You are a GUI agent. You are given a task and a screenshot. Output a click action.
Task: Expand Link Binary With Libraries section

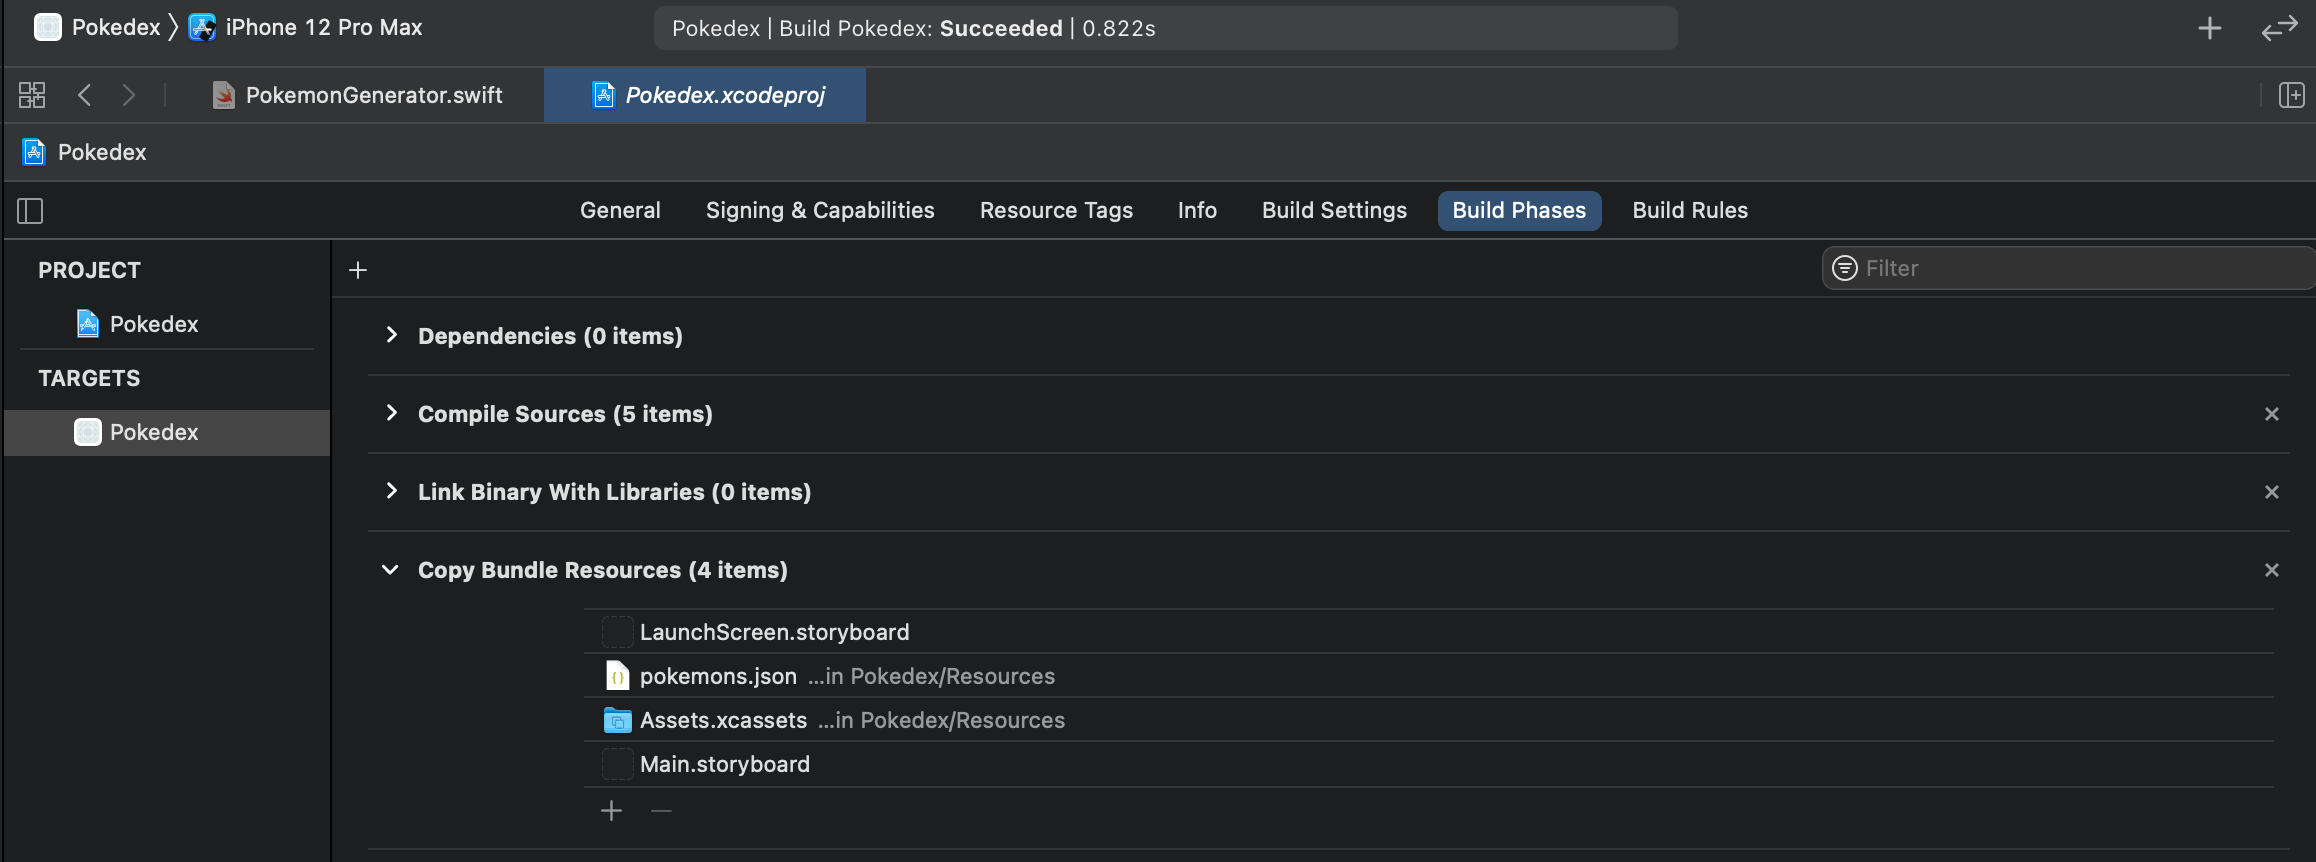coord(392,491)
